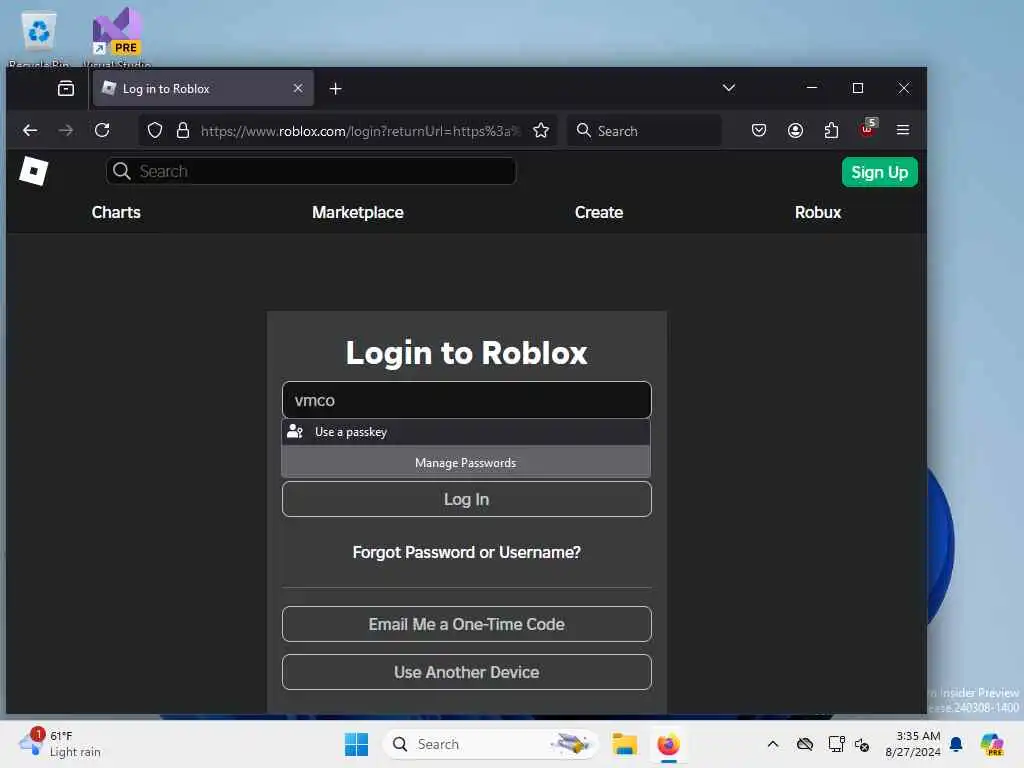The height and width of the screenshot is (768, 1024).
Task: Open the Charts navigation item
Action: coord(116,212)
